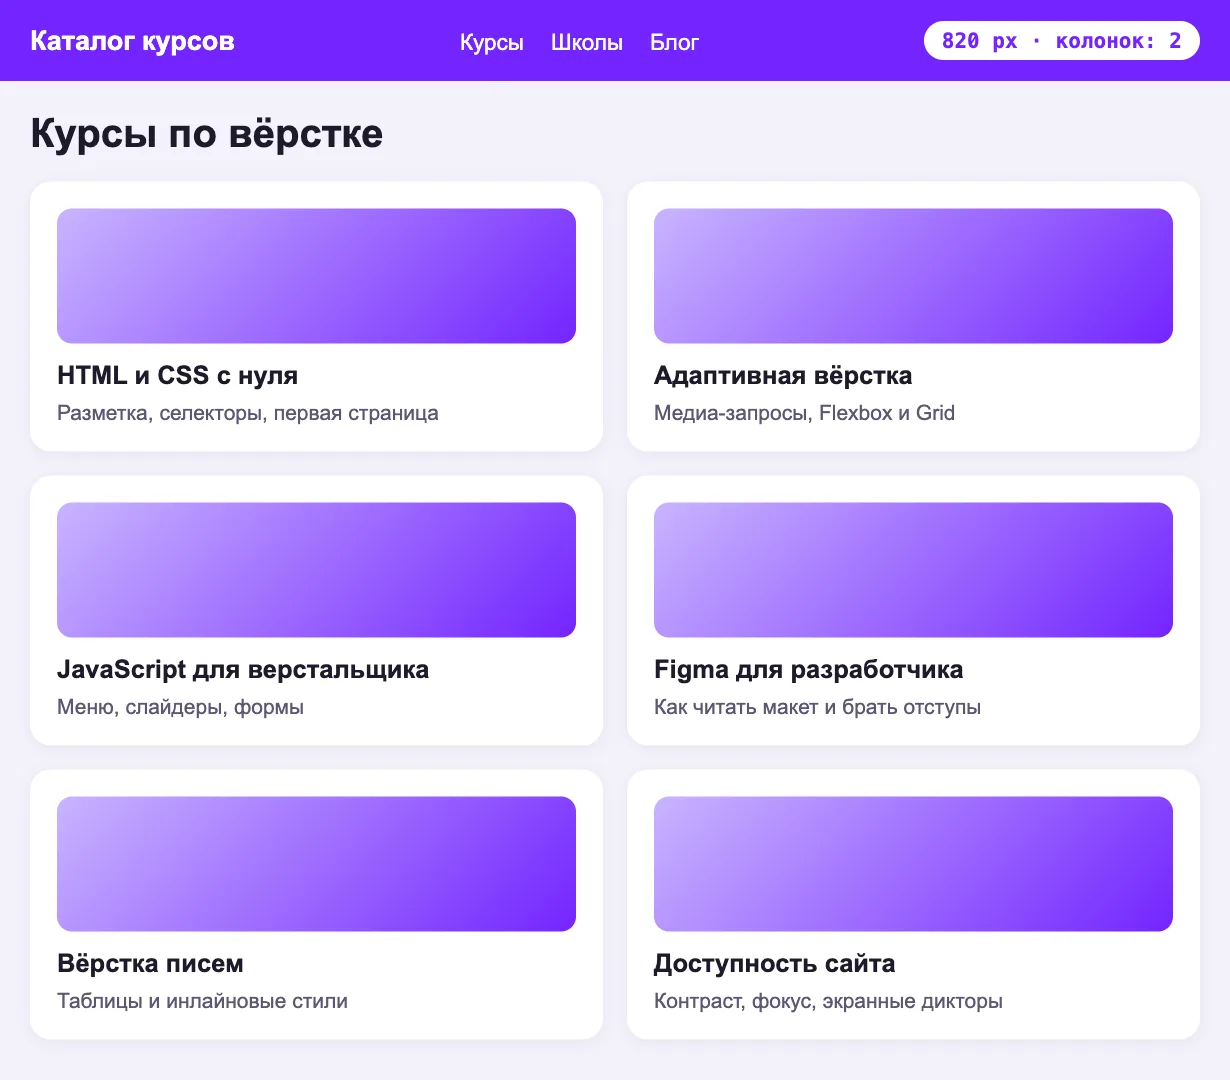Screen dimensions: 1230x1080
Task: Click text "Медиа-запросы, Flexbox и Grid"
Action: click(804, 413)
